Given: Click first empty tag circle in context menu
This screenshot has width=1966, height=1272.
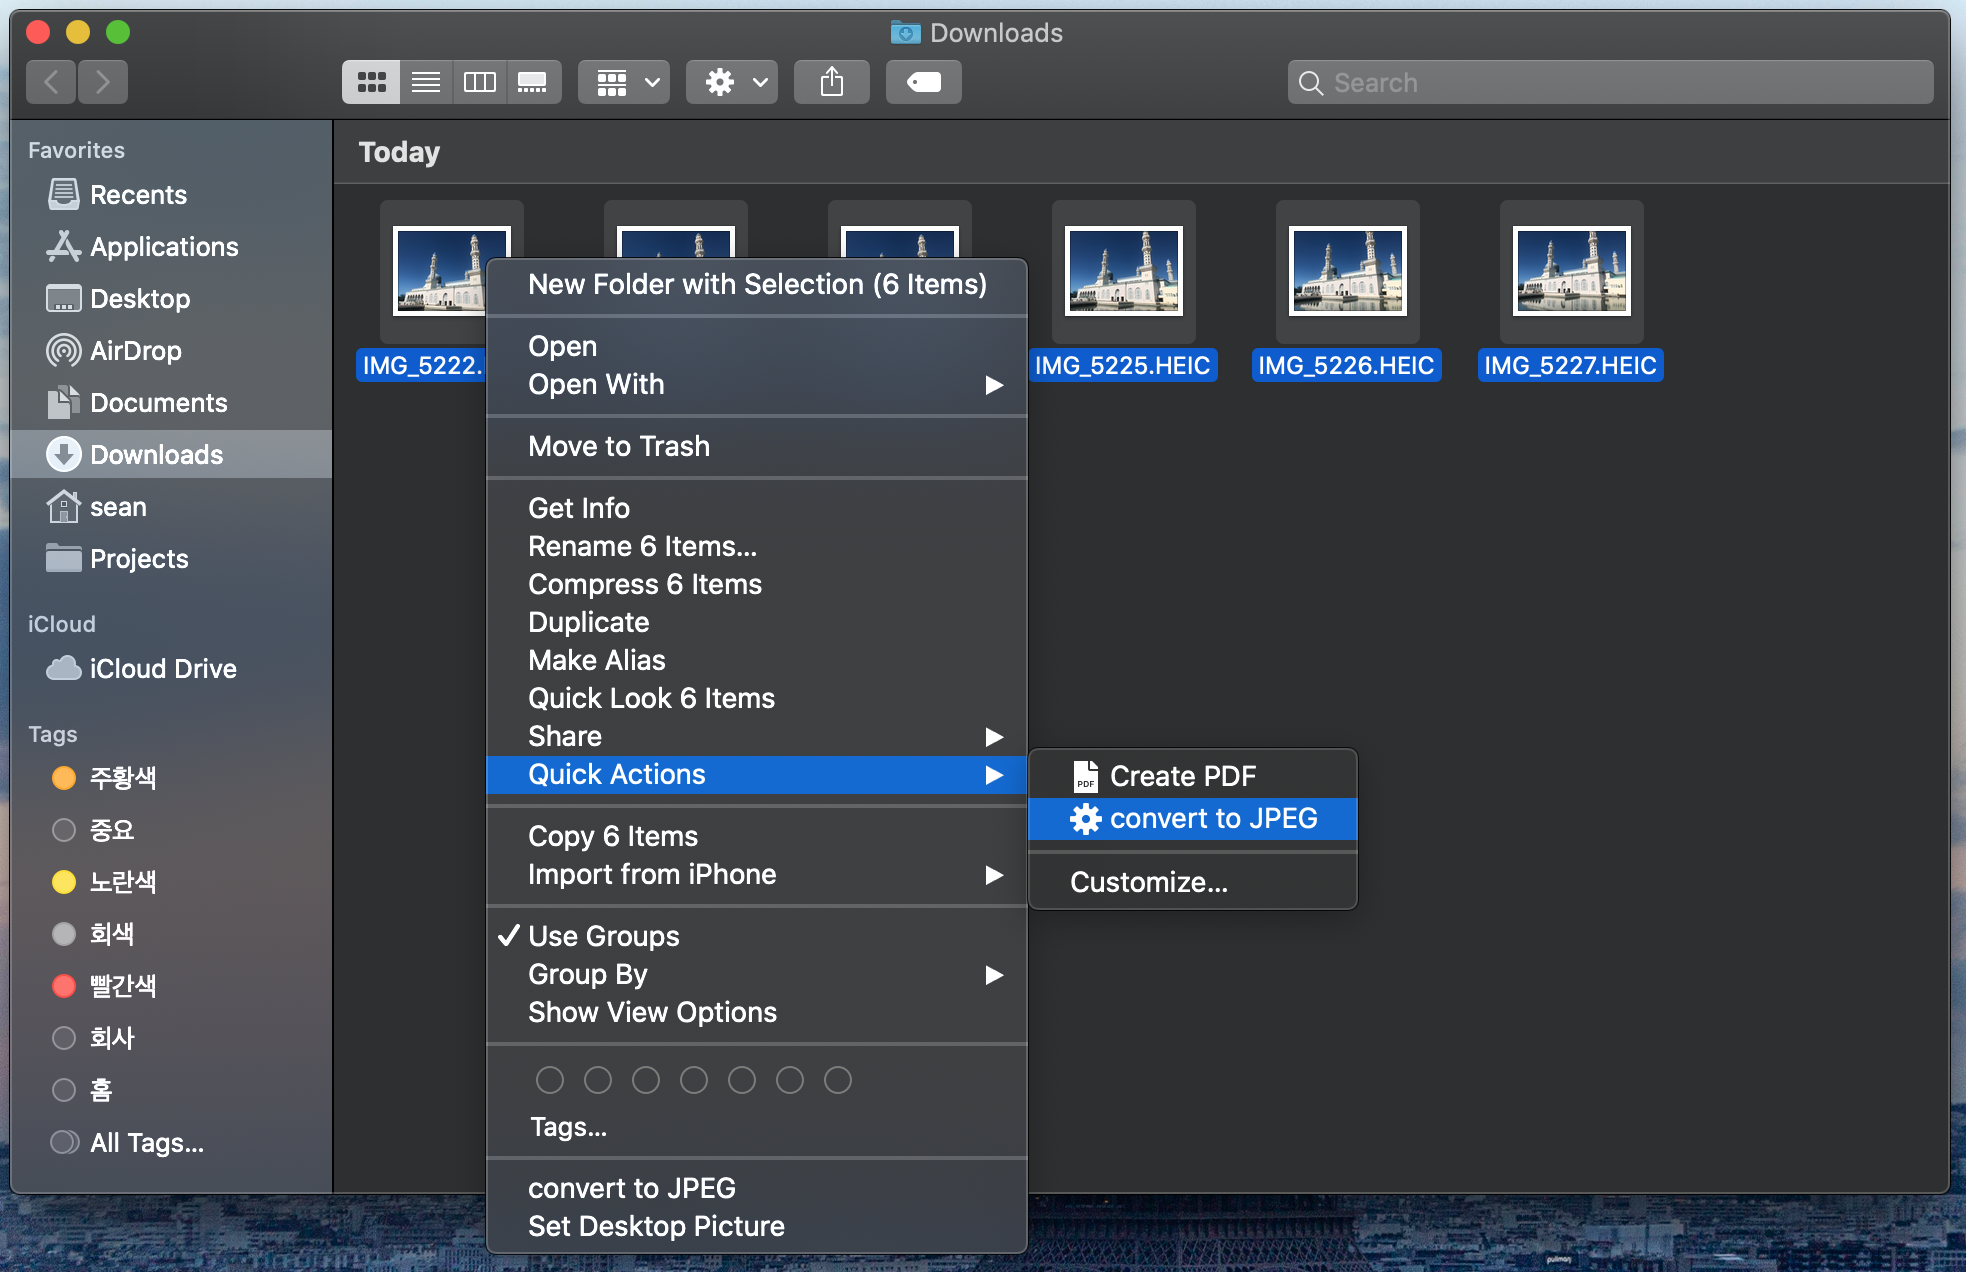Looking at the screenshot, I should click(x=550, y=1080).
